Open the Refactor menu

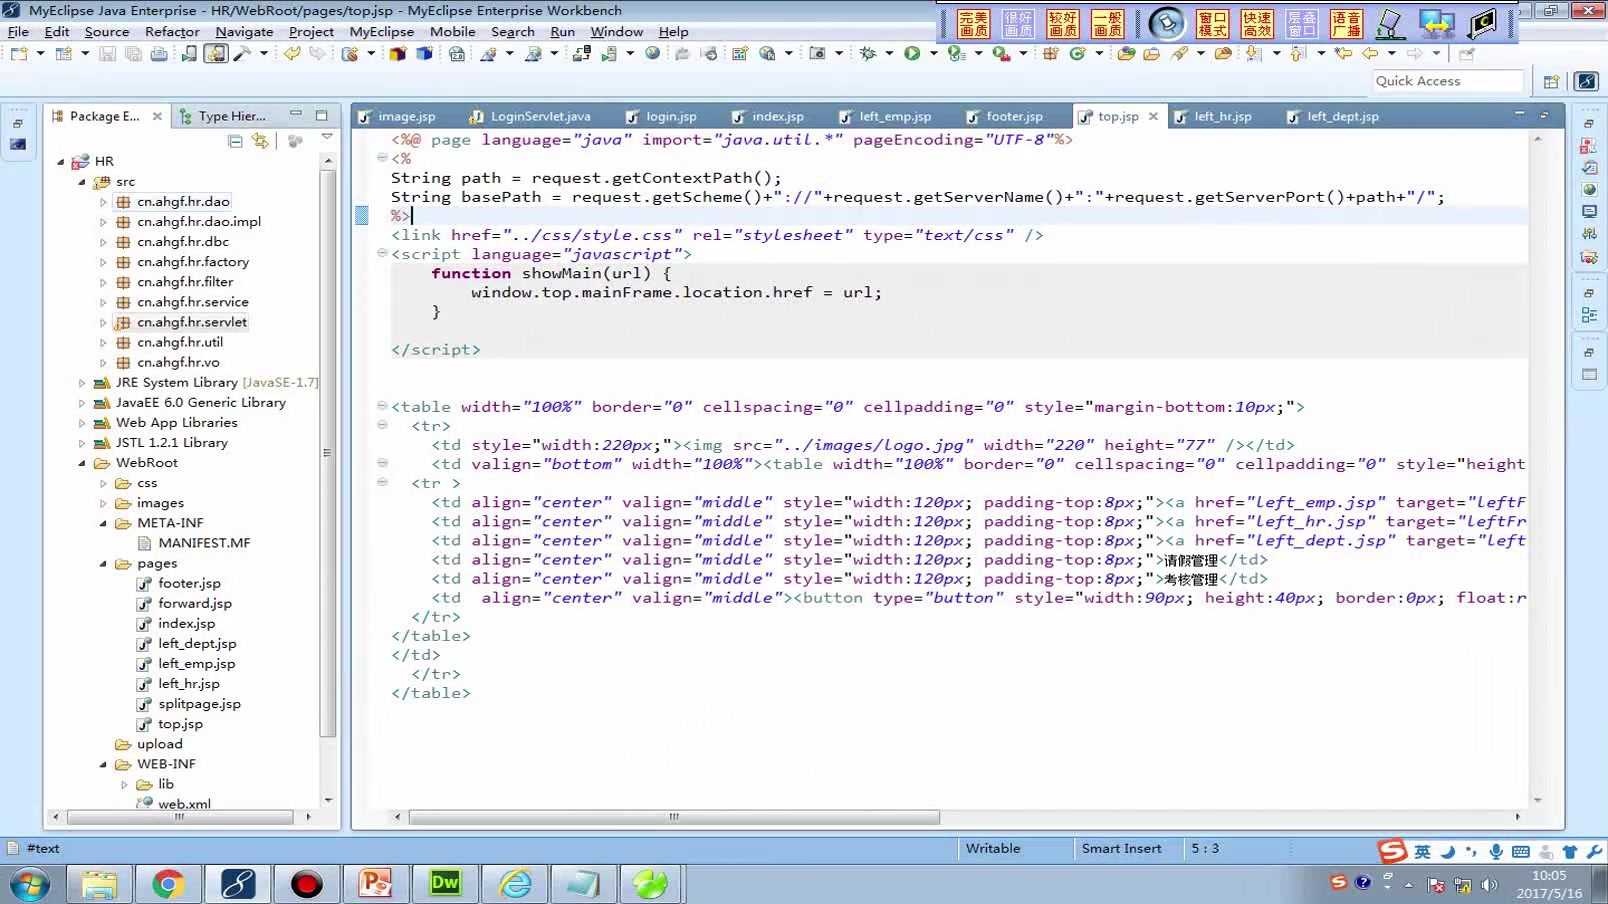point(172,32)
